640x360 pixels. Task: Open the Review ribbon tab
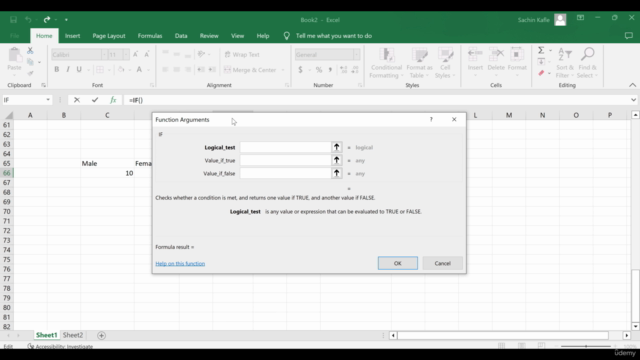[209, 36]
